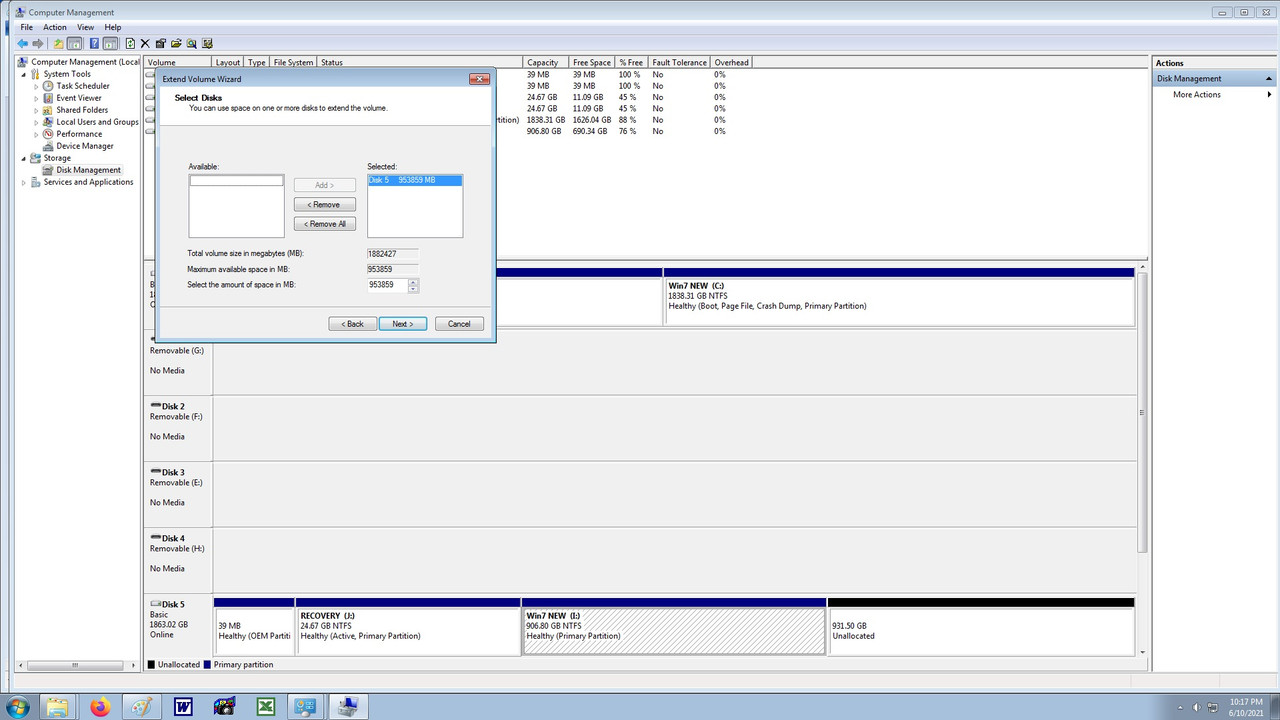Open the camera app taskbar icon
Screen dimensions: 1280x720
click(x=225, y=706)
